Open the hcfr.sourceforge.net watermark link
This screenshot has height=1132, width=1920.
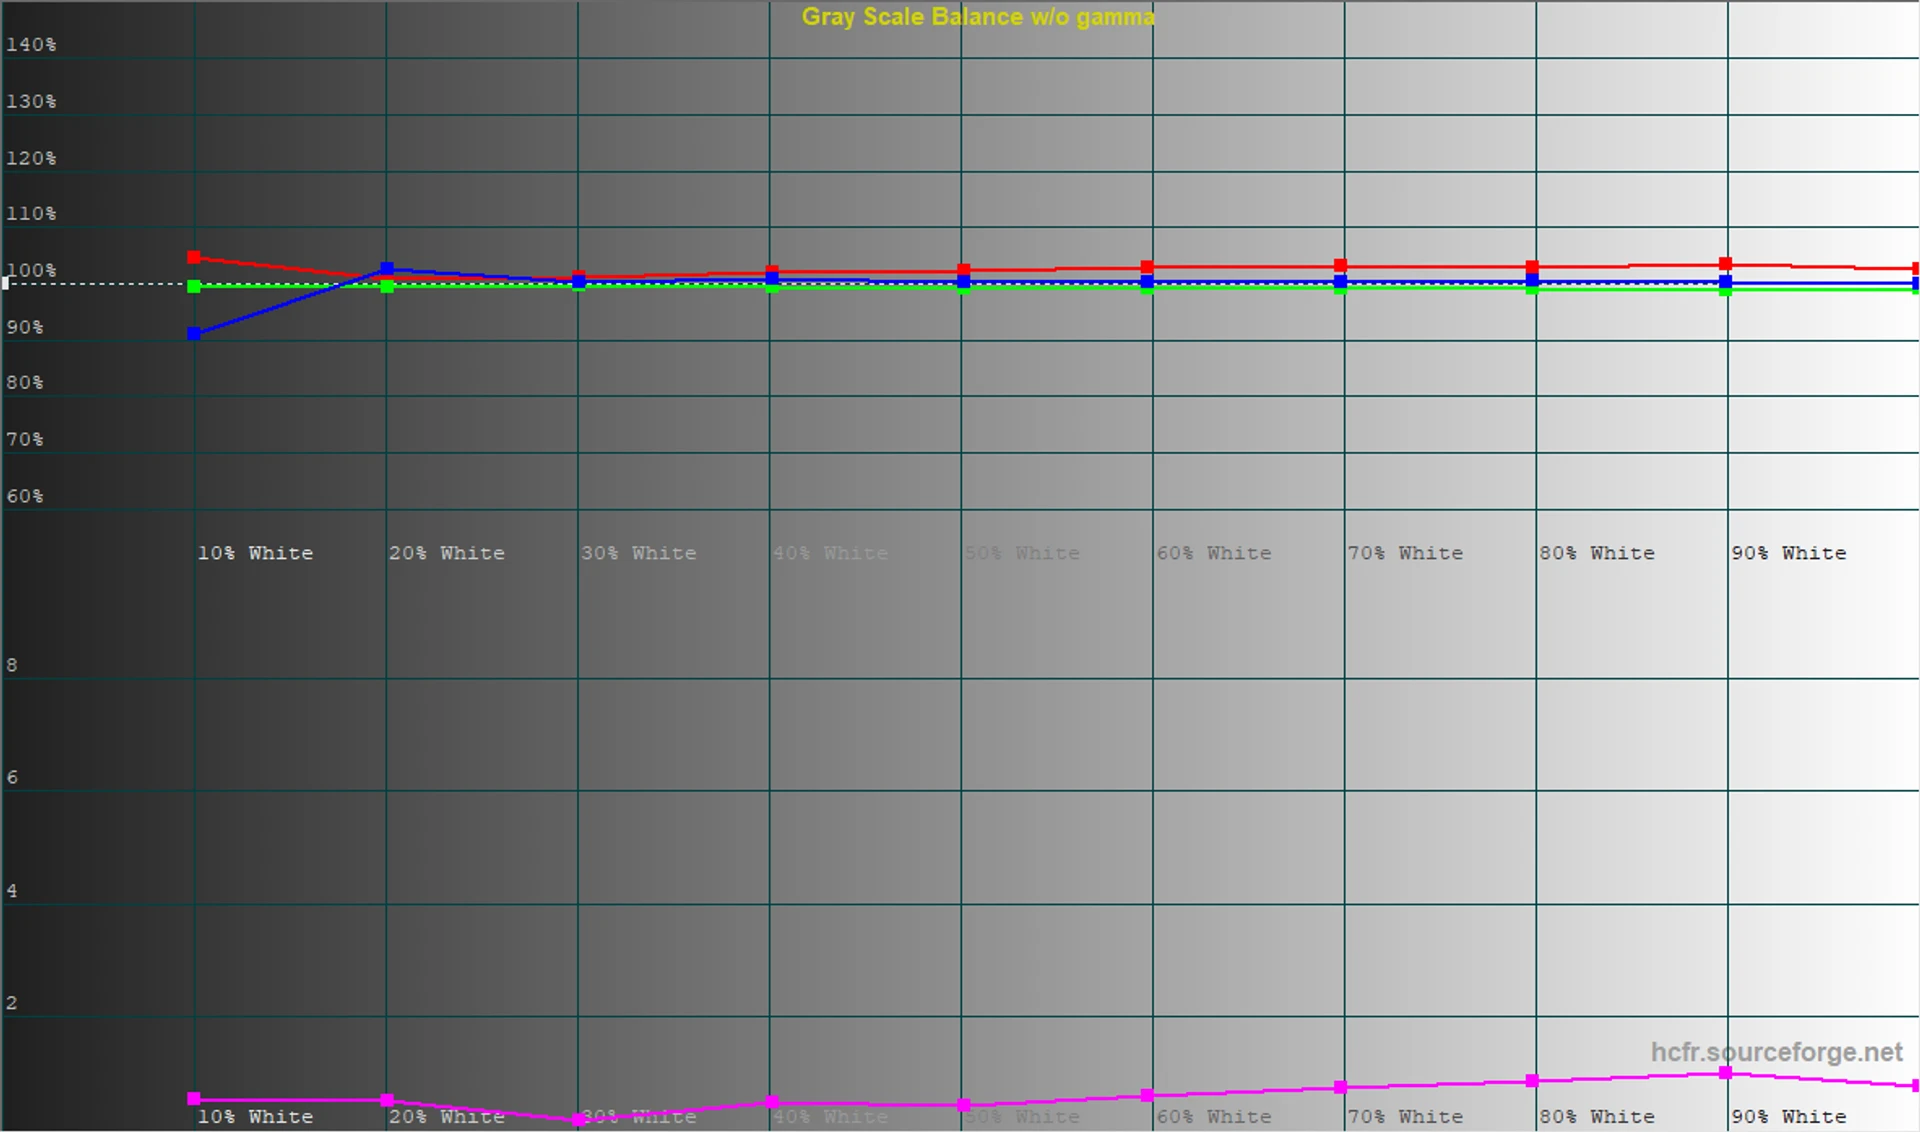tap(1776, 1052)
